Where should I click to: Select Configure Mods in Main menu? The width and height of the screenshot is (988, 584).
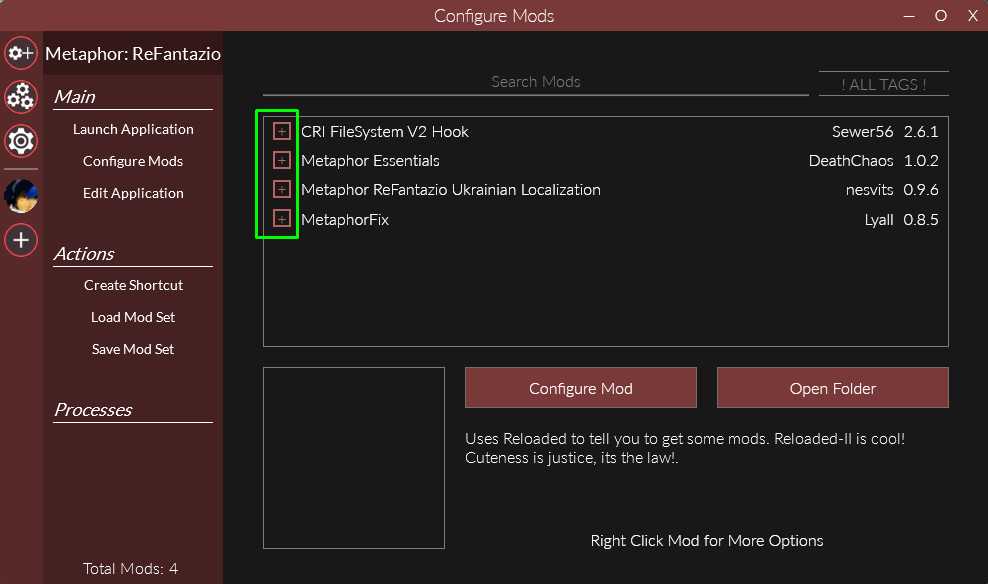(x=133, y=161)
